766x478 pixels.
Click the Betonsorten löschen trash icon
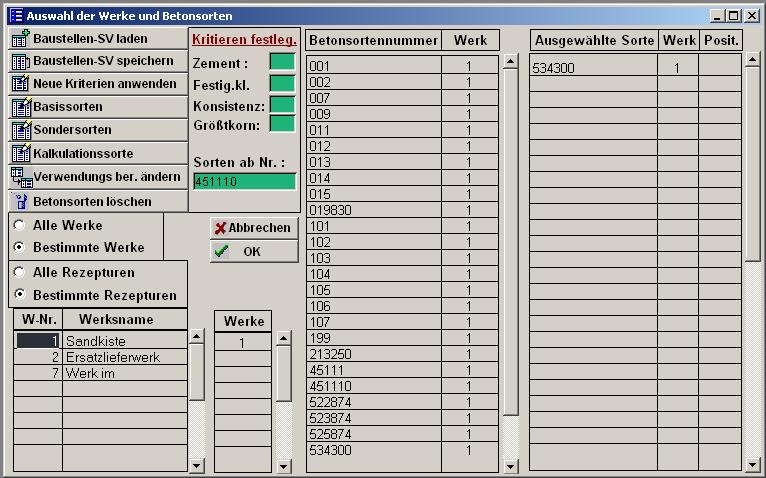point(22,201)
